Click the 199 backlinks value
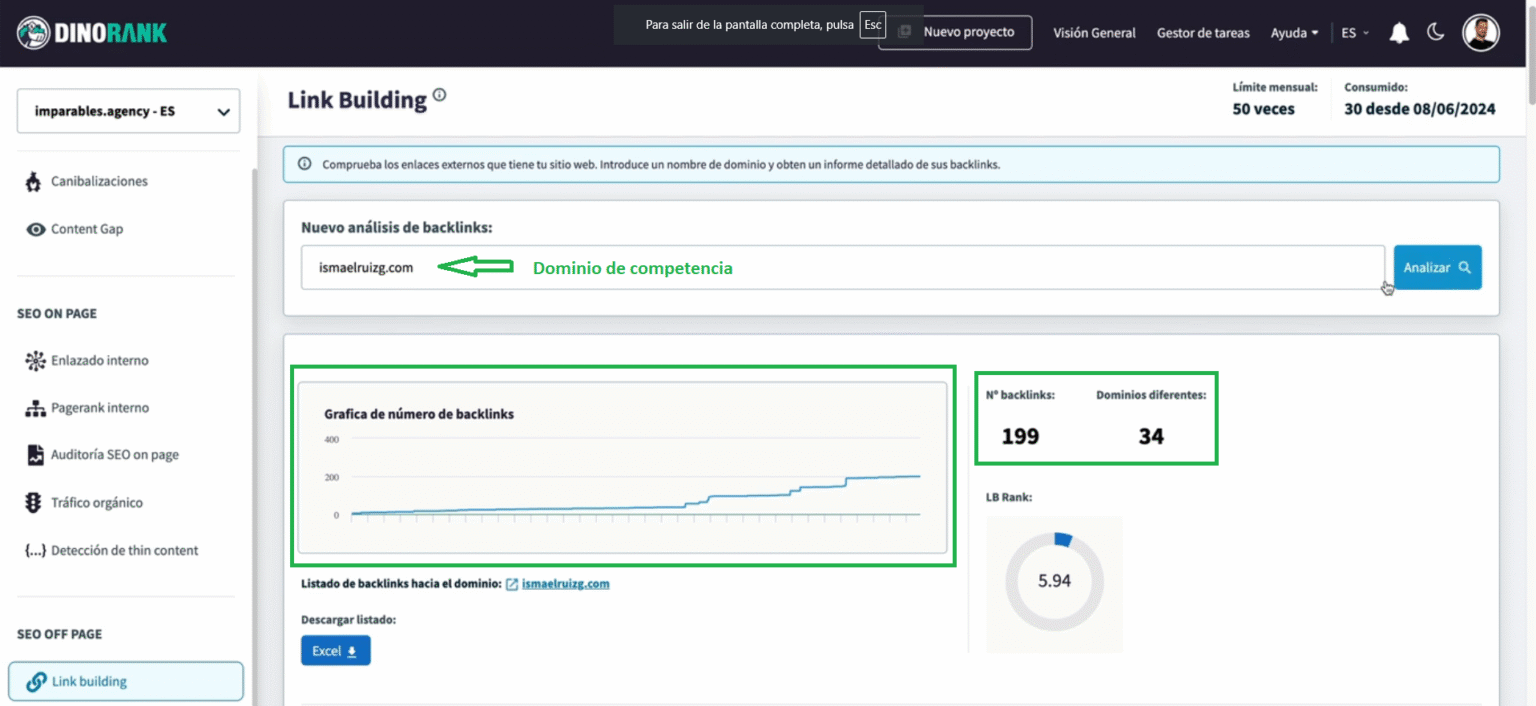The height and width of the screenshot is (706, 1536). point(1020,437)
